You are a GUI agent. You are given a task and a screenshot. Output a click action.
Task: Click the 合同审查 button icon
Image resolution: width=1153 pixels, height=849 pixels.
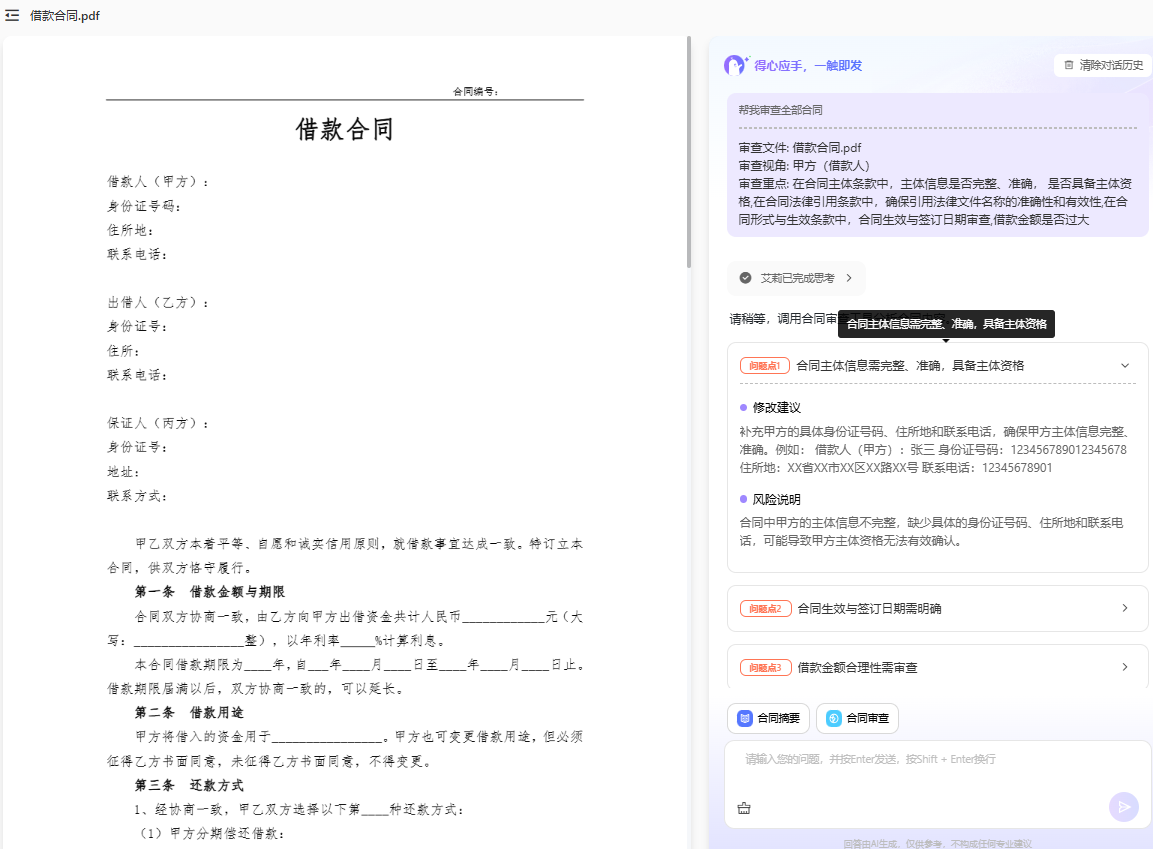pos(834,718)
